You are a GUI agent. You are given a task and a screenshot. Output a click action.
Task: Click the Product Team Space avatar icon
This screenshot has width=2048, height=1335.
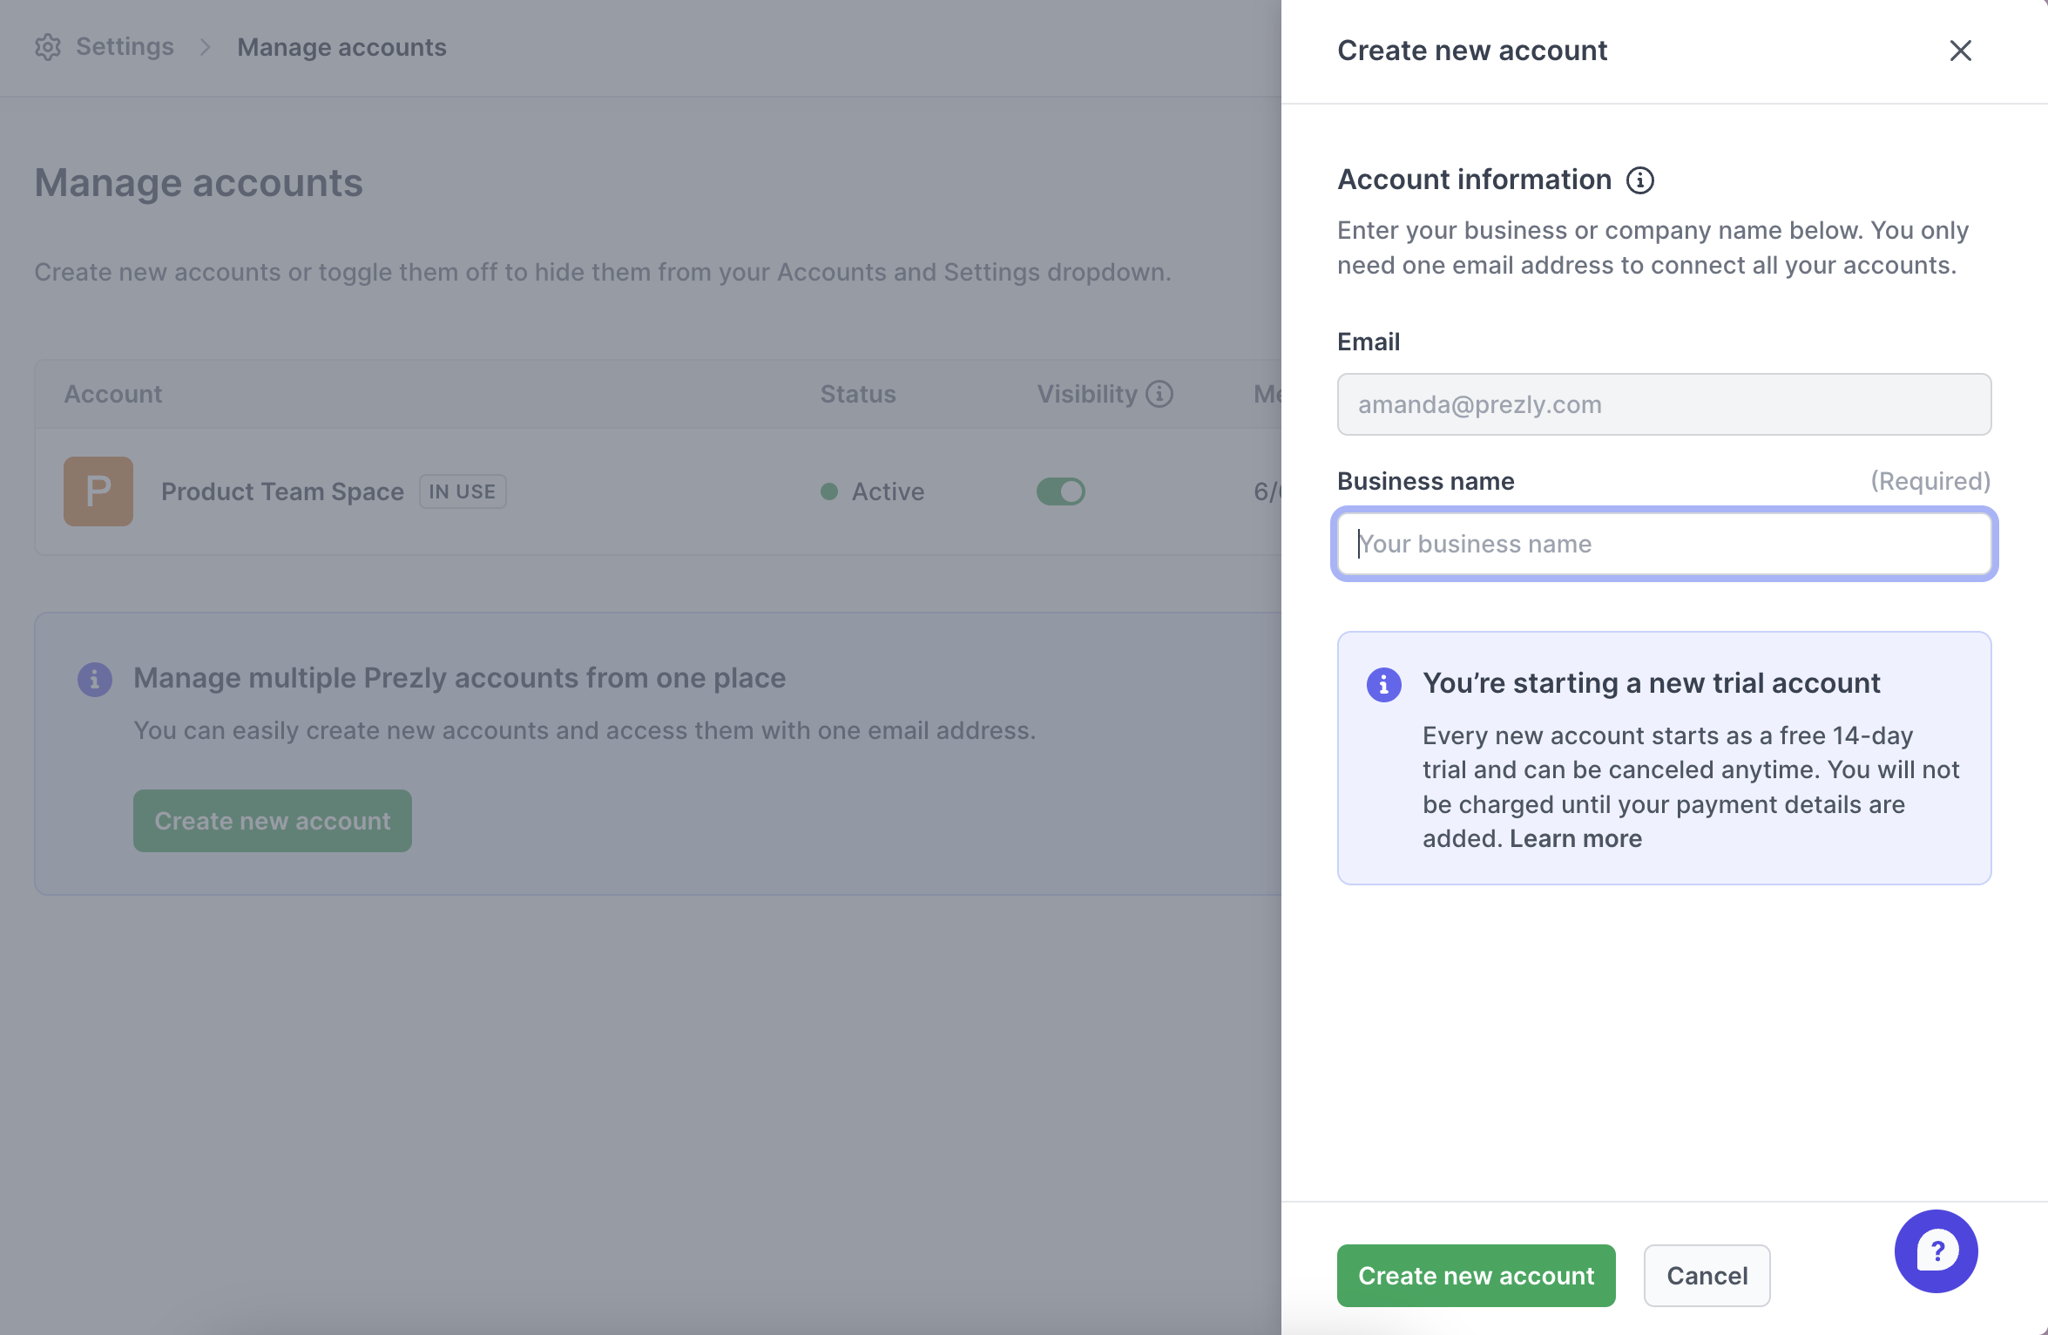coord(98,491)
